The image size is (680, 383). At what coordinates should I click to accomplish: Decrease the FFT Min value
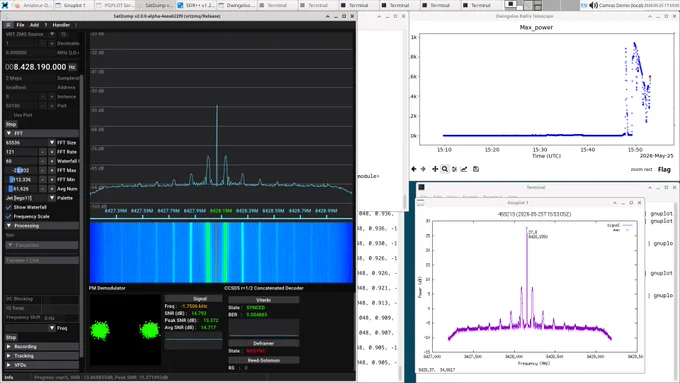tap(42, 180)
